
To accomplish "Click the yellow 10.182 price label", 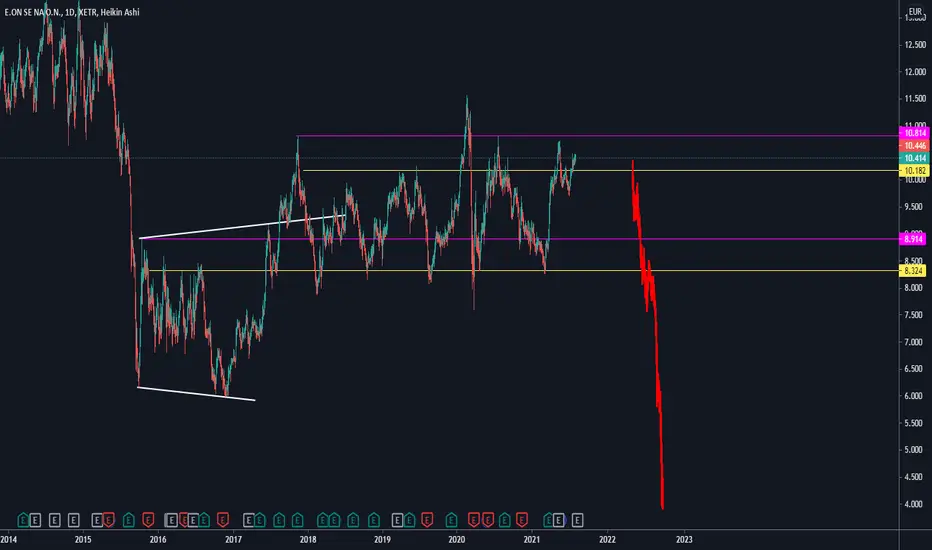I will tap(915, 171).
